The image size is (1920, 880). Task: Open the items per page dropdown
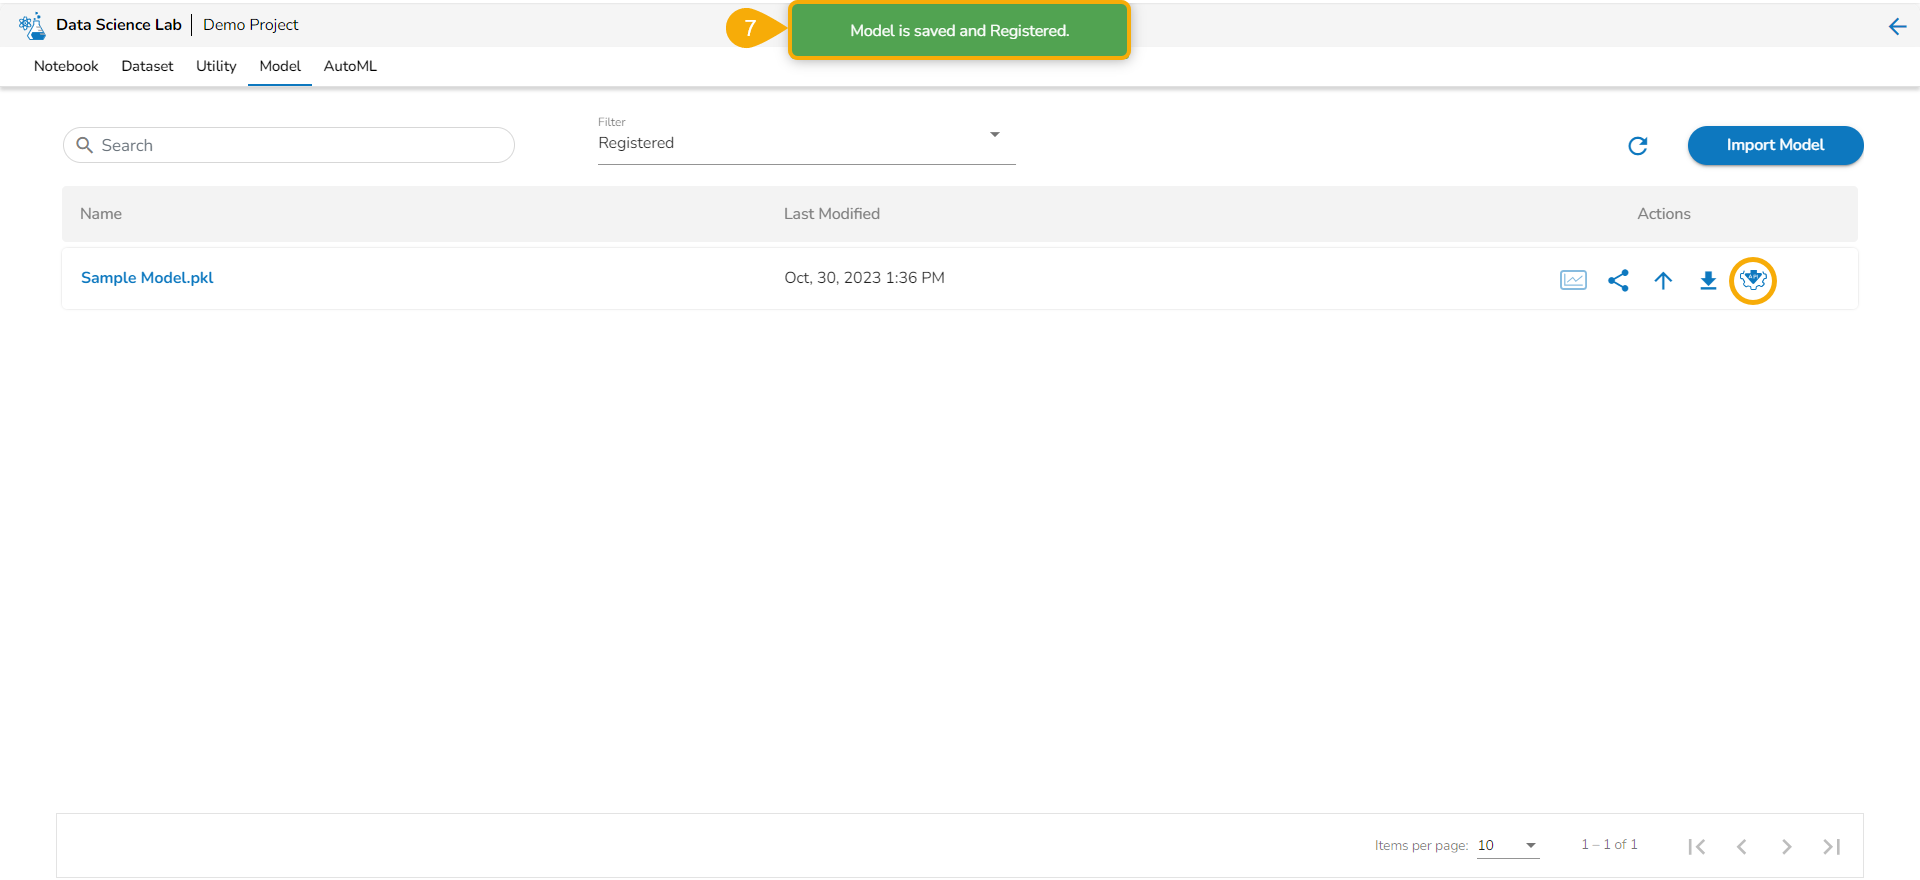pyautogui.click(x=1508, y=846)
